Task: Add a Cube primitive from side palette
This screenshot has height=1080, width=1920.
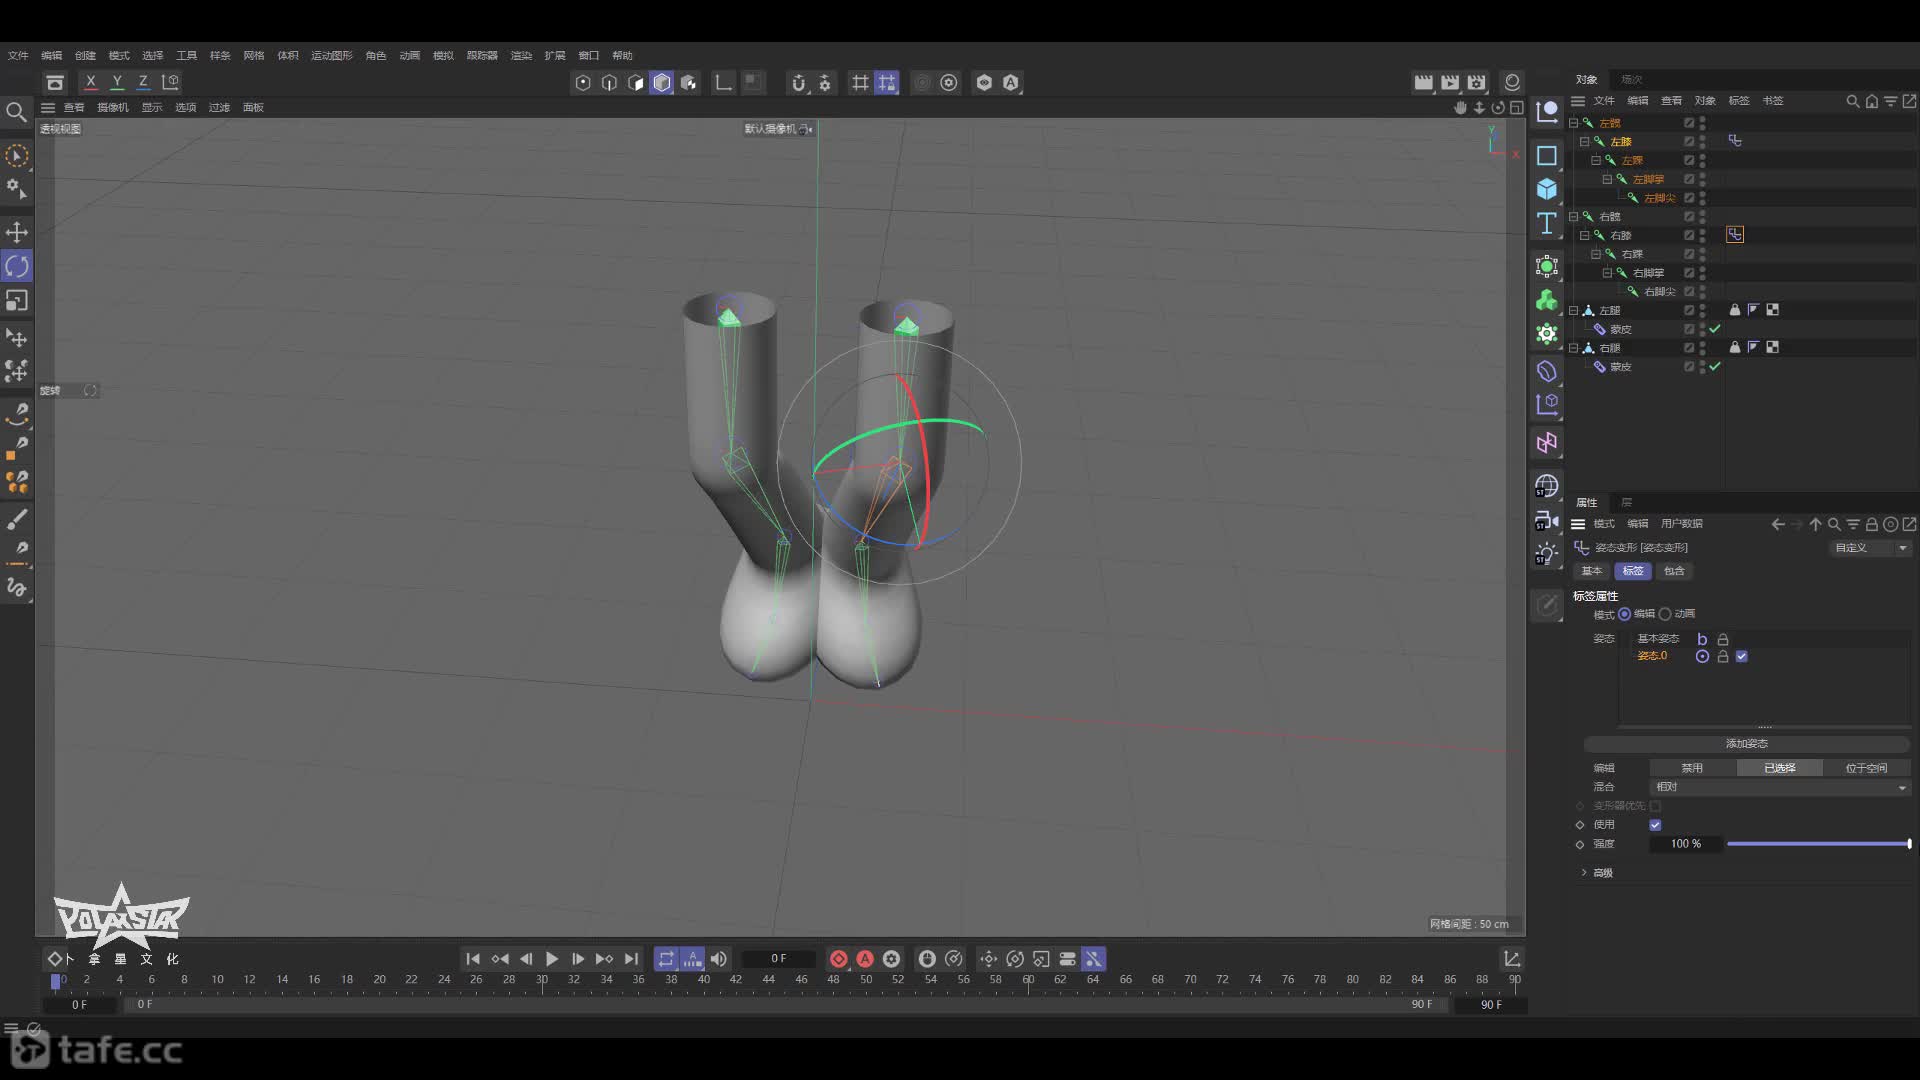Action: pyautogui.click(x=1547, y=189)
